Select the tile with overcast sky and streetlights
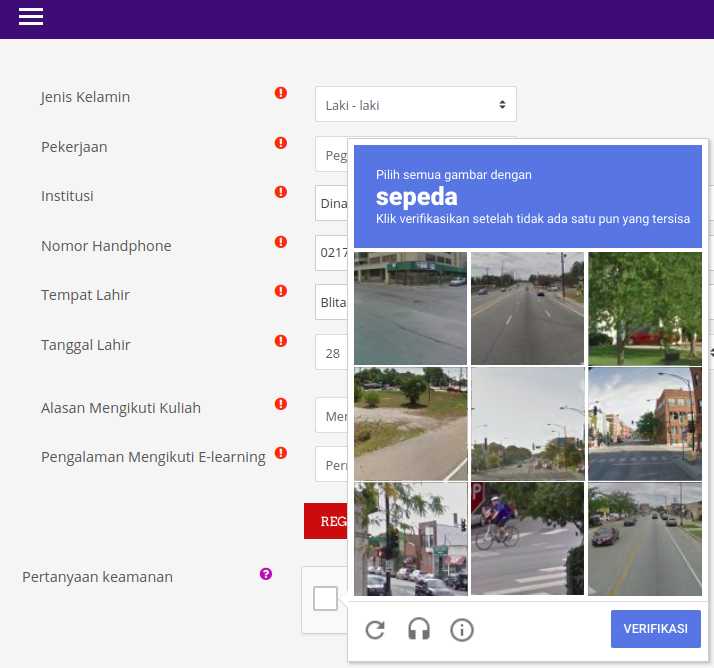 527,424
